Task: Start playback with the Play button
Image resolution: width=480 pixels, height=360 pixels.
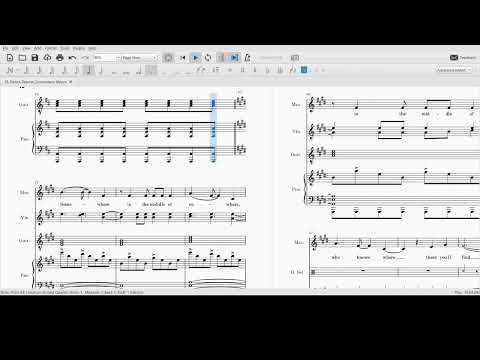Action: pyautogui.click(x=195, y=58)
